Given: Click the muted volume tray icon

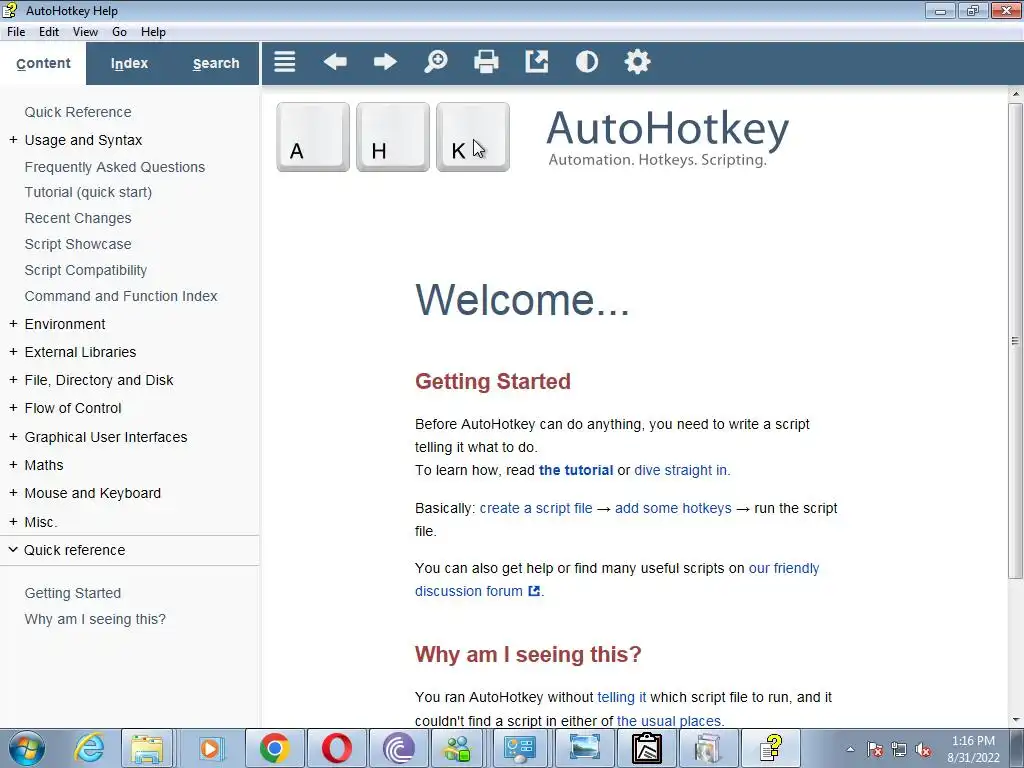Looking at the screenshot, I should point(923,750).
